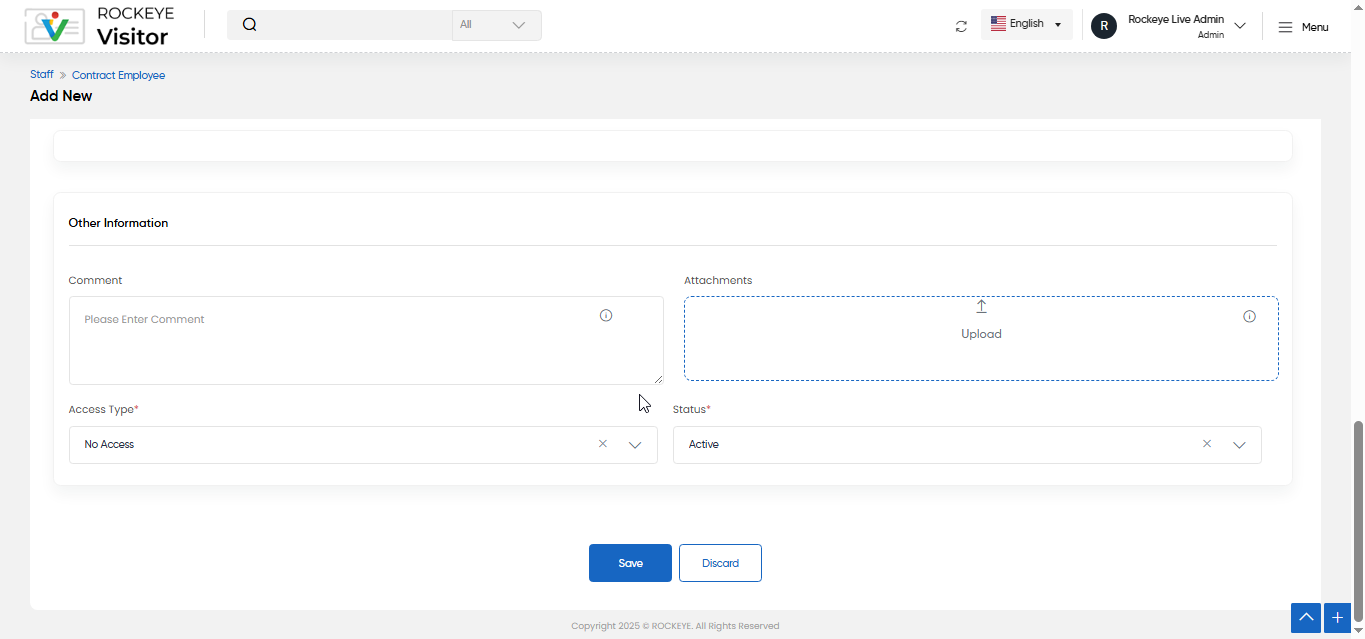Click the R user avatar

1104,26
